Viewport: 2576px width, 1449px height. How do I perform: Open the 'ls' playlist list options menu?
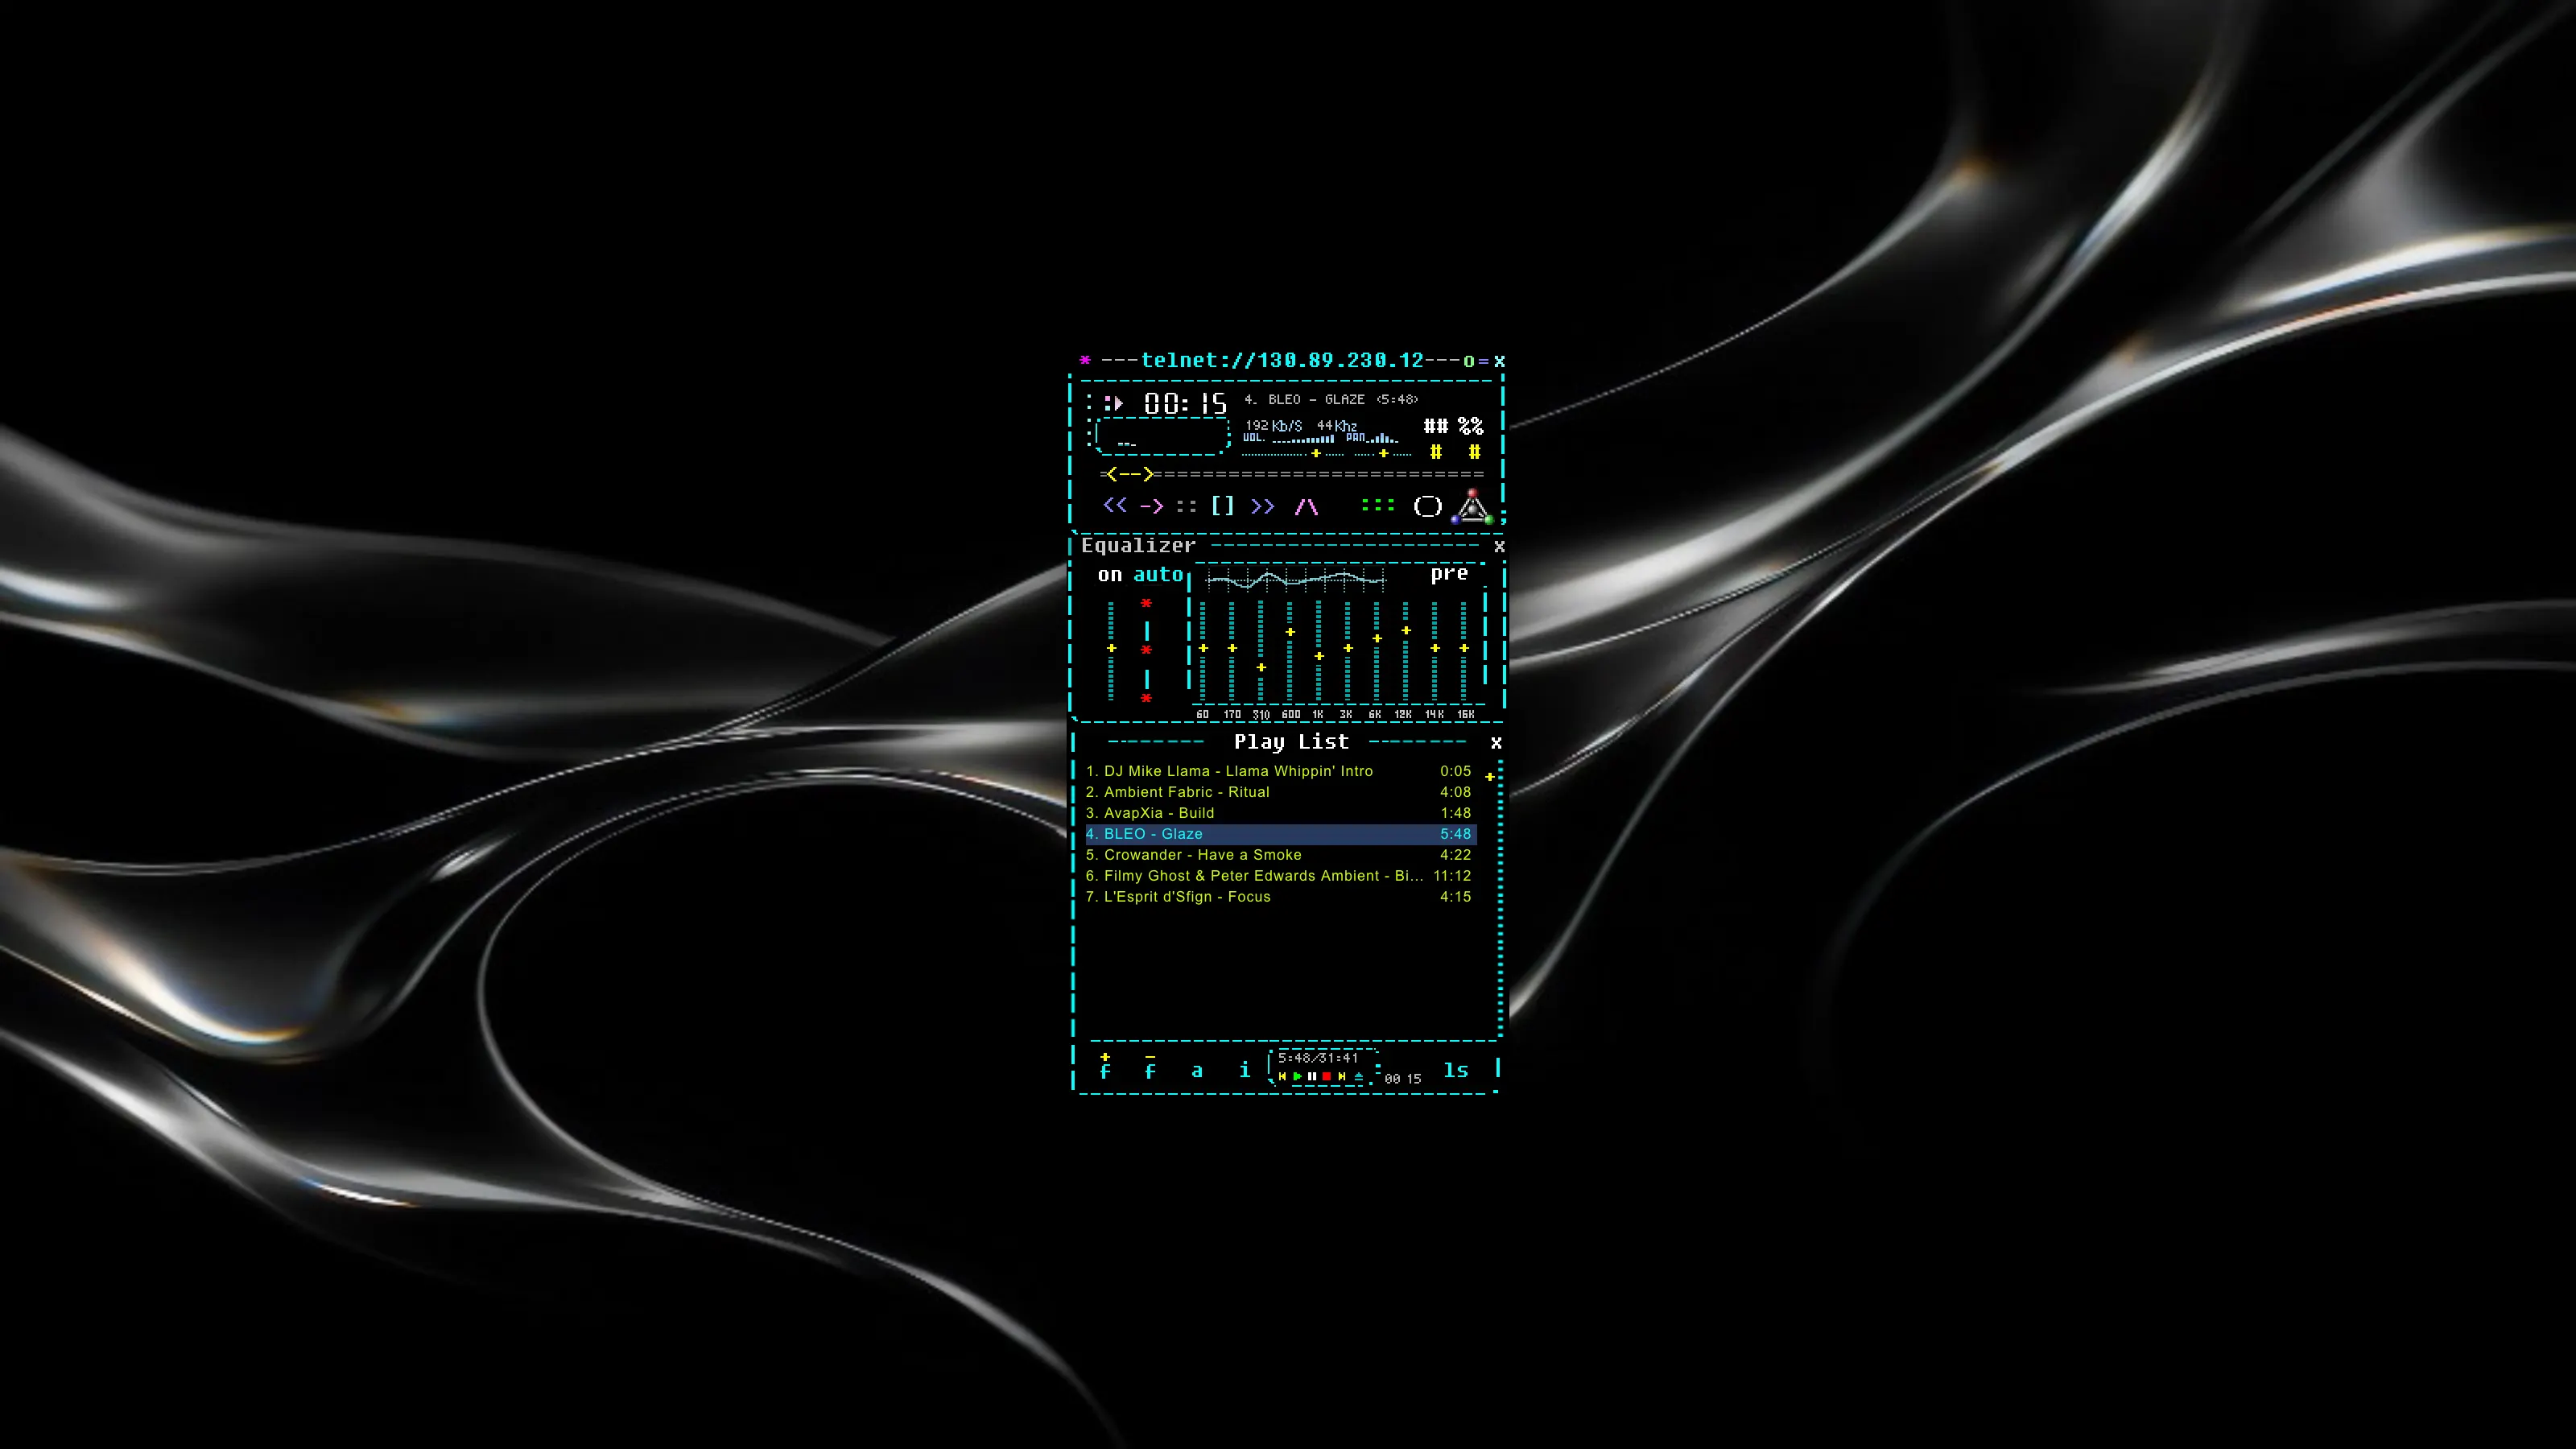[1456, 1070]
